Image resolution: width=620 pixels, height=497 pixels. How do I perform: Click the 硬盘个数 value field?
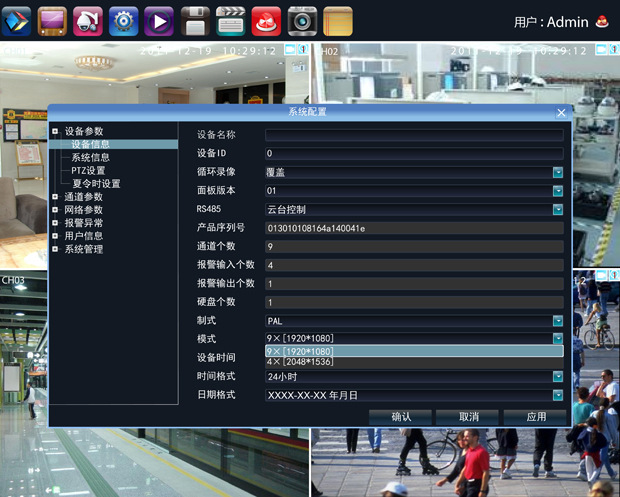point(414,302)
